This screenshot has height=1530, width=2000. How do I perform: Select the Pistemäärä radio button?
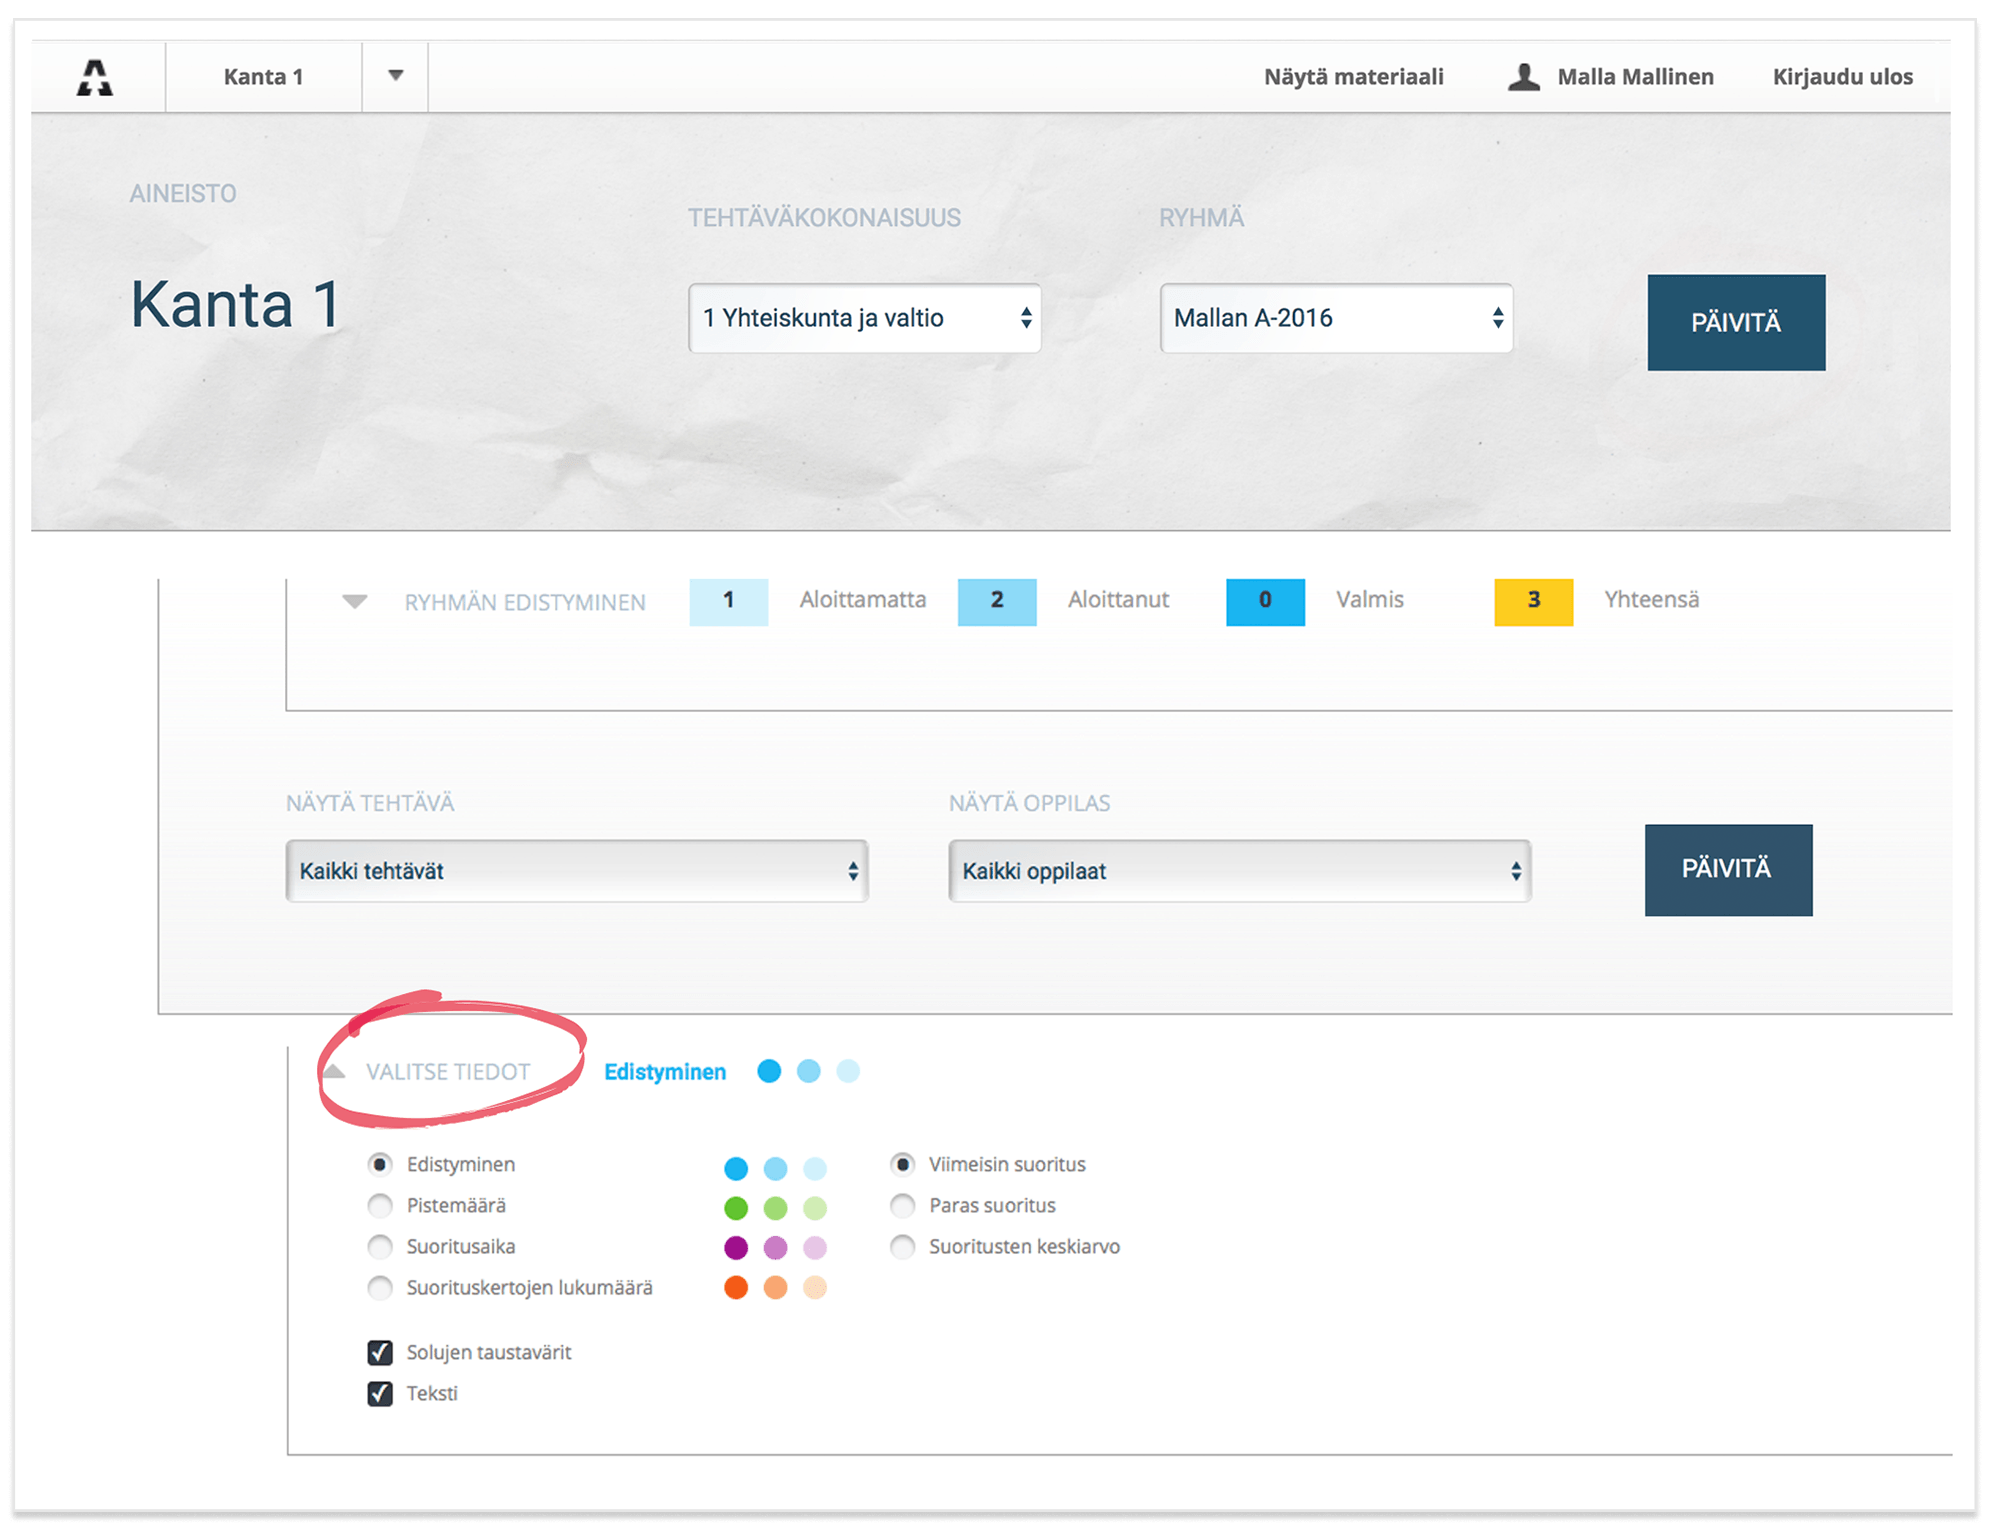380,1205
